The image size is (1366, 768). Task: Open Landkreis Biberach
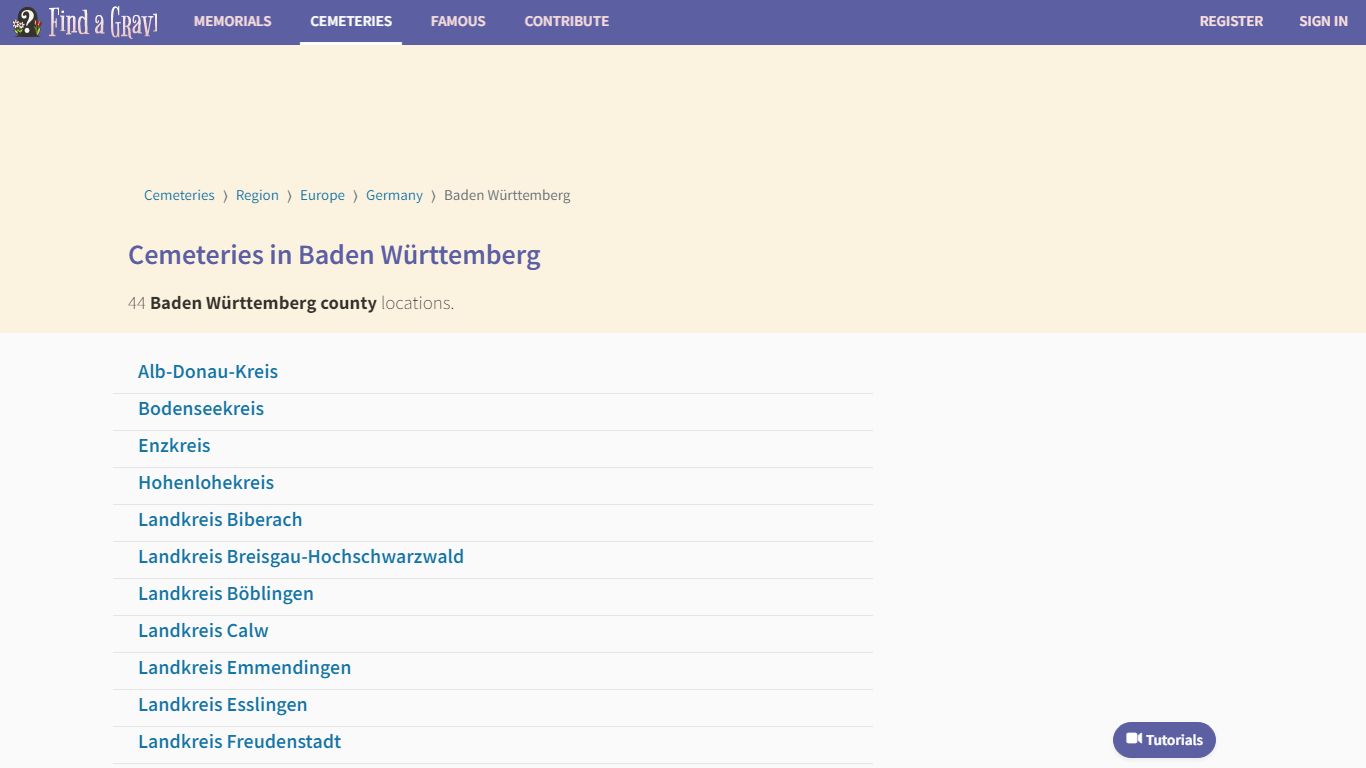[220, 519]
